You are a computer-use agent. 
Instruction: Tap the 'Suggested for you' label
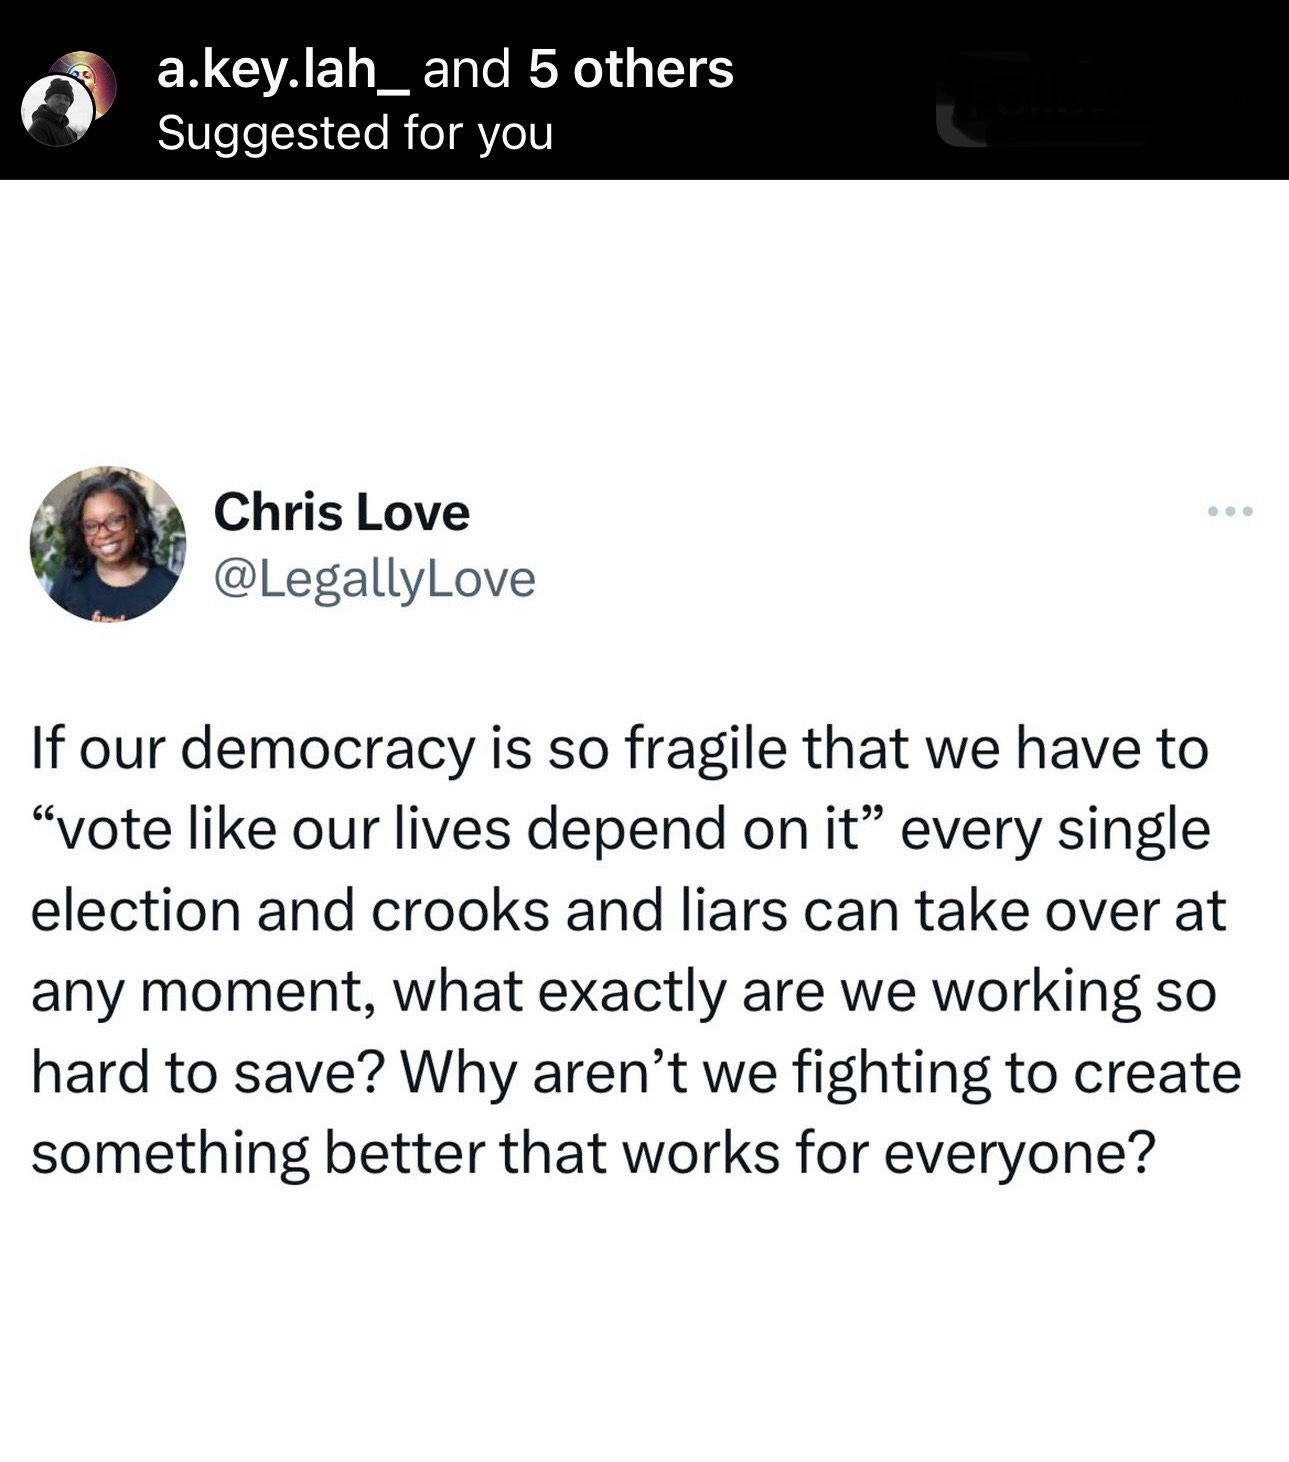355,133
